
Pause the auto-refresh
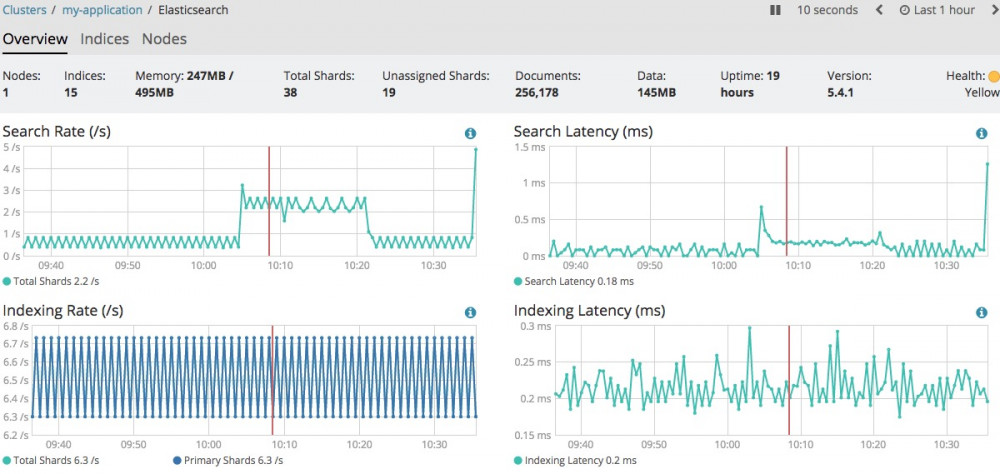(x=776, y=10)
